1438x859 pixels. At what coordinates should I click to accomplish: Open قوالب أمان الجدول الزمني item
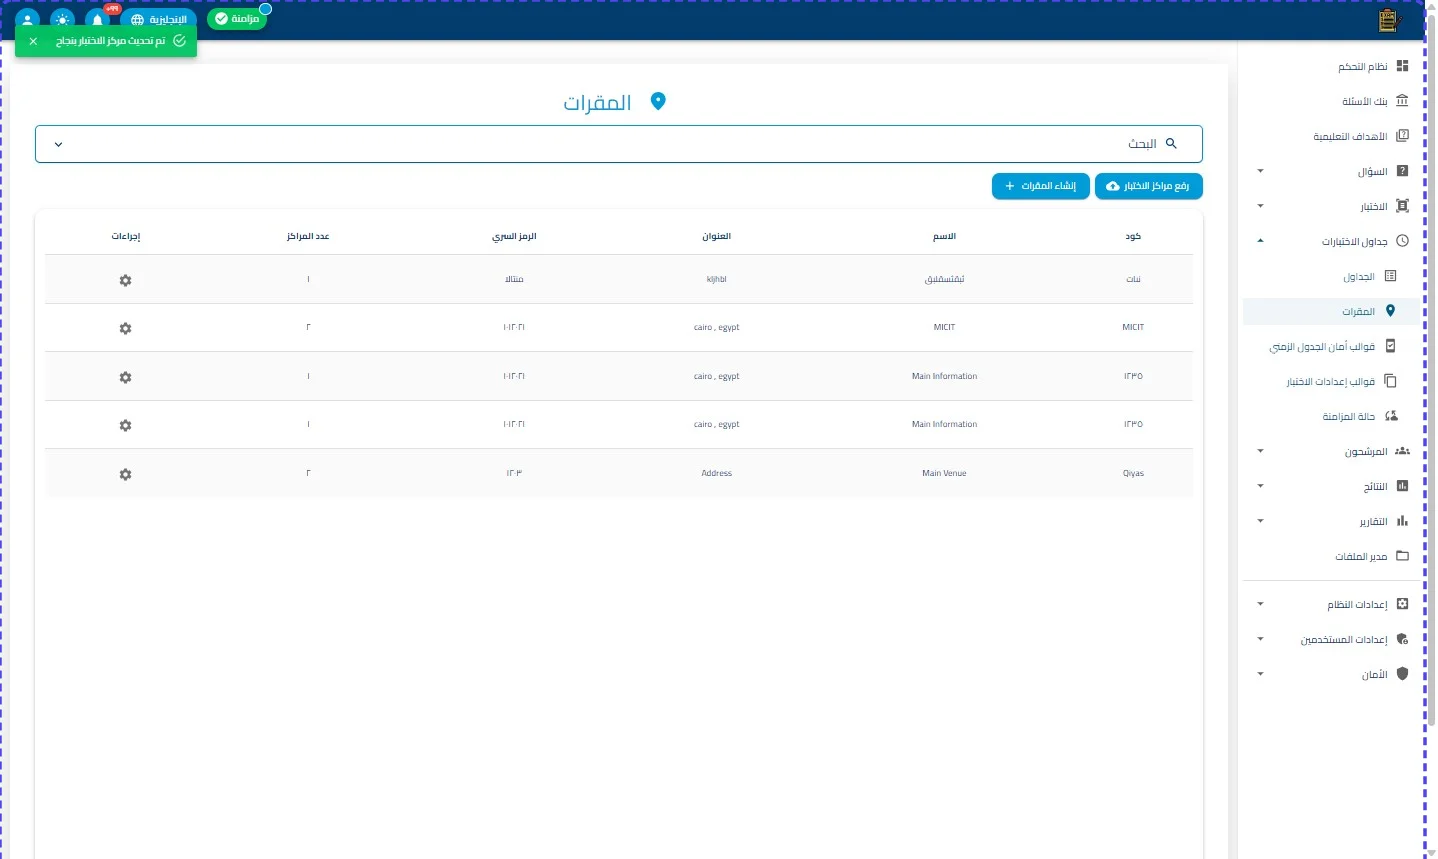pyautogui.click(x=1332, y=346)
